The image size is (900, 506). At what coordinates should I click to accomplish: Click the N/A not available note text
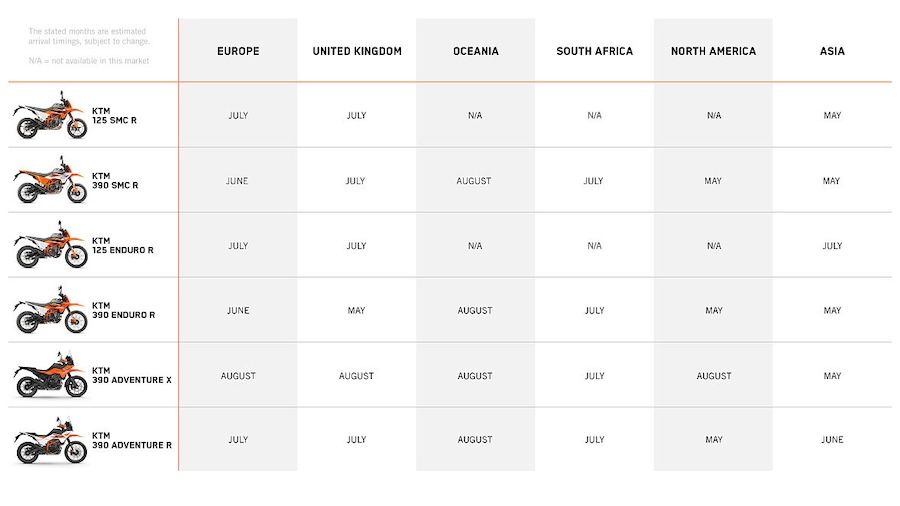point(89,61)
